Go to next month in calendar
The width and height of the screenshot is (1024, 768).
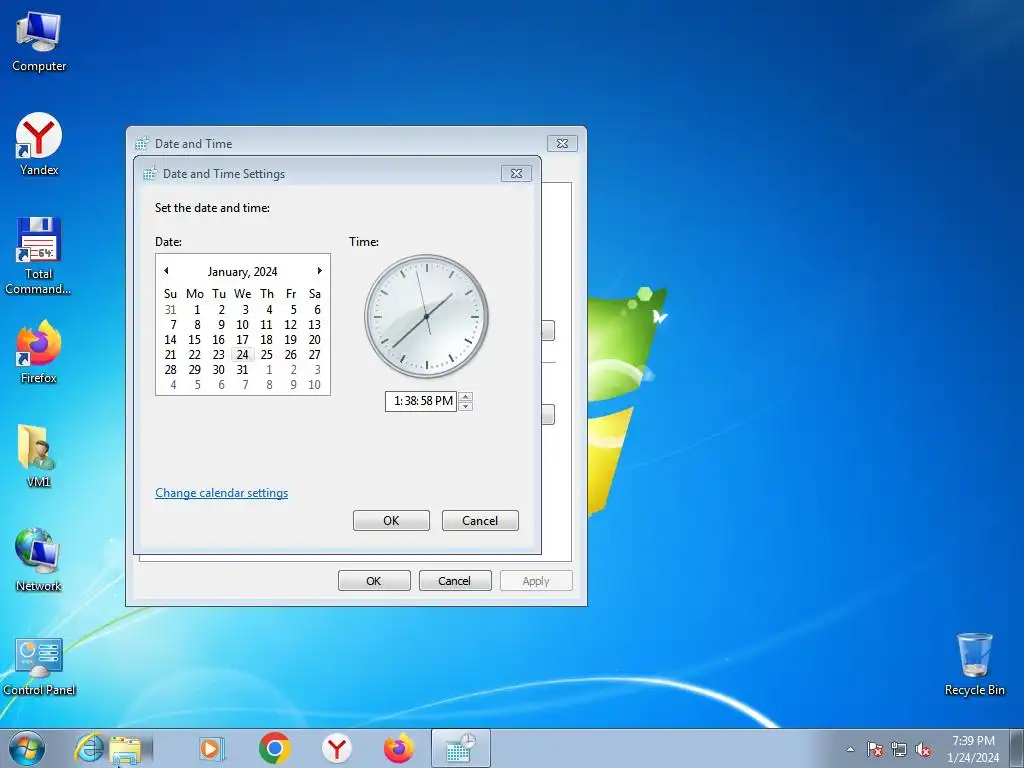[x=319, y=271]
